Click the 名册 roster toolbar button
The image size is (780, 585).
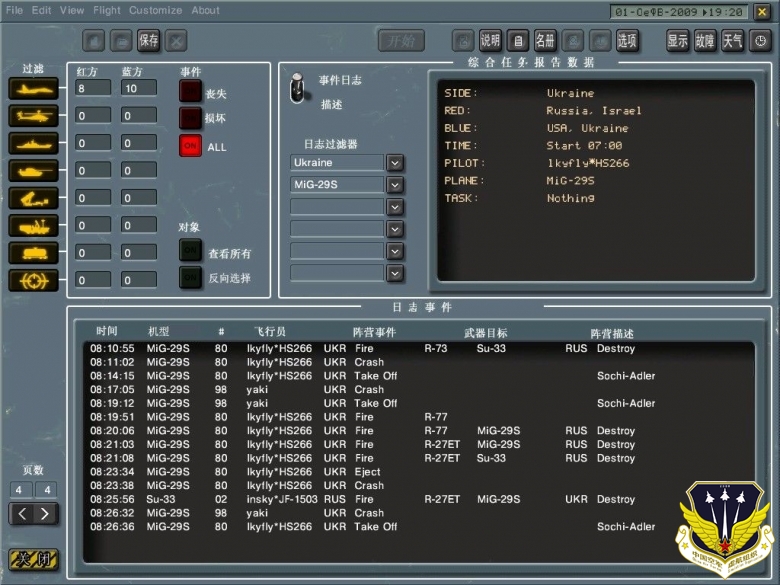(545, 41)
